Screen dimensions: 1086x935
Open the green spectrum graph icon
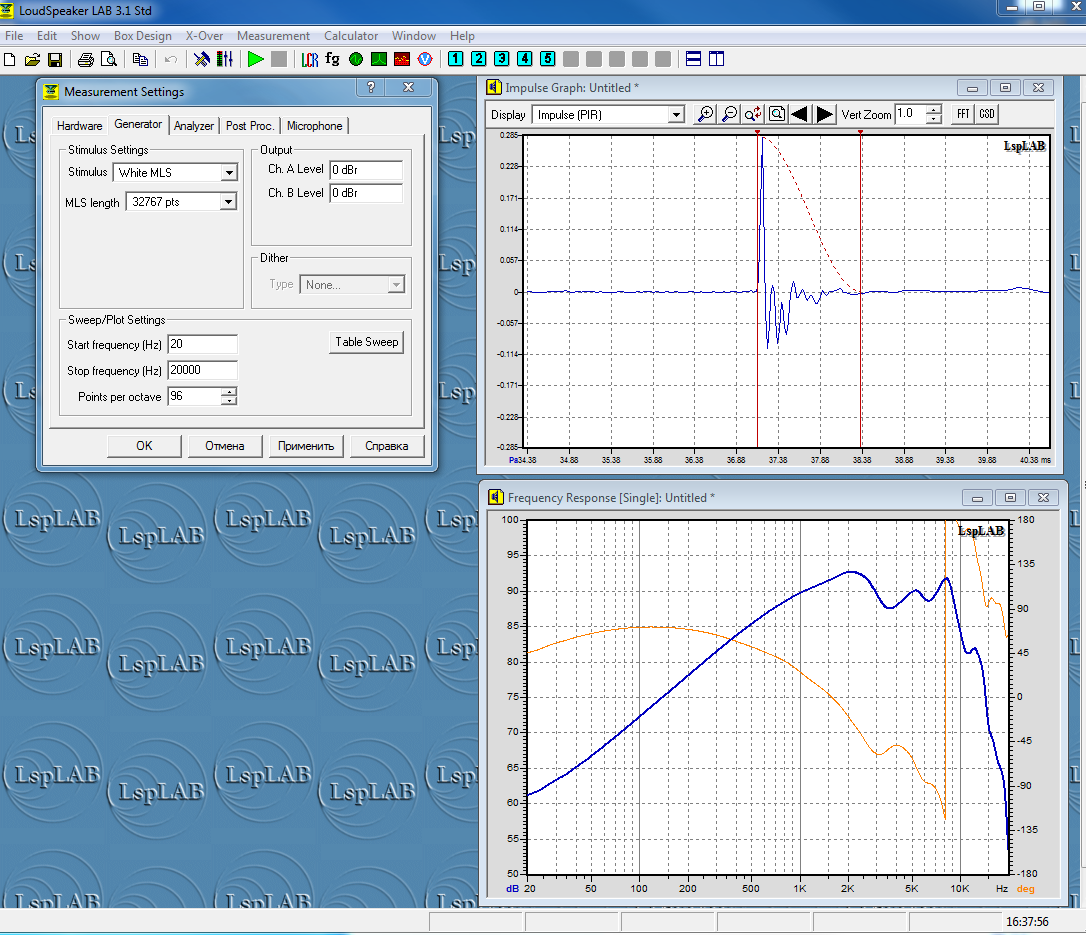[379, 60]
